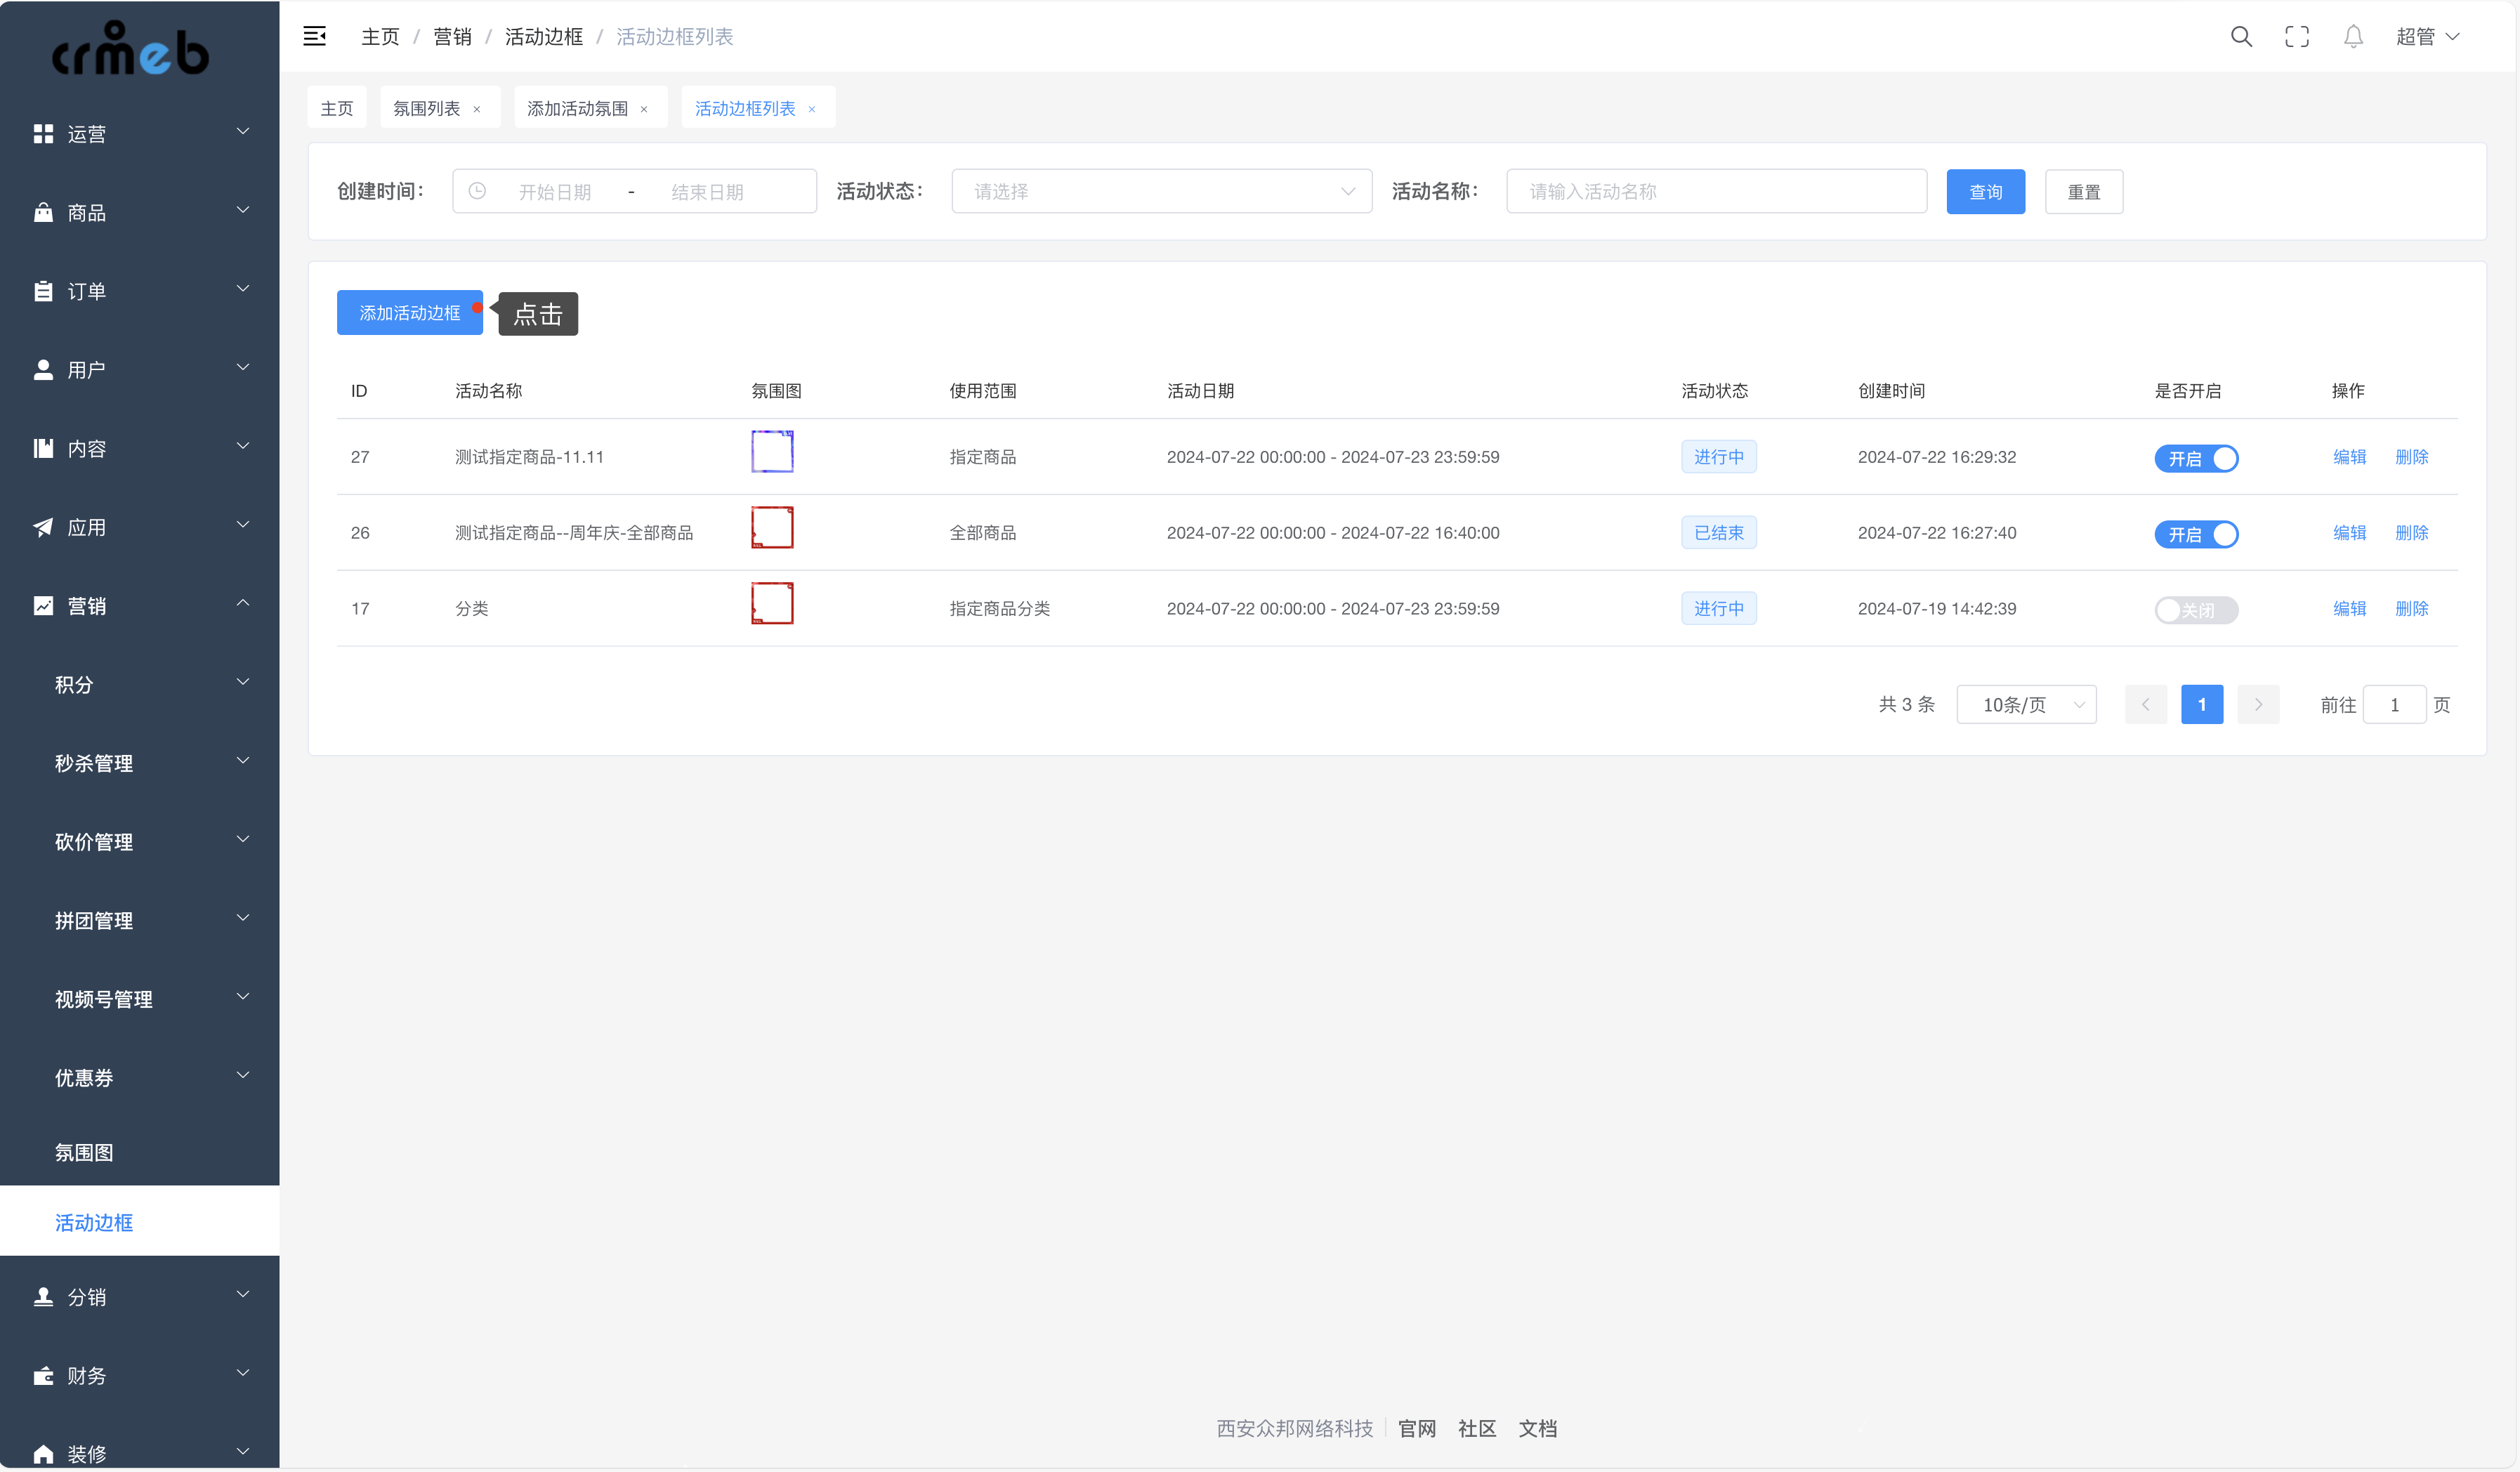Switch to the 氛围列表 tab
The image size is (2520, 1472).
pyautogui.click(x=427, y=107)
